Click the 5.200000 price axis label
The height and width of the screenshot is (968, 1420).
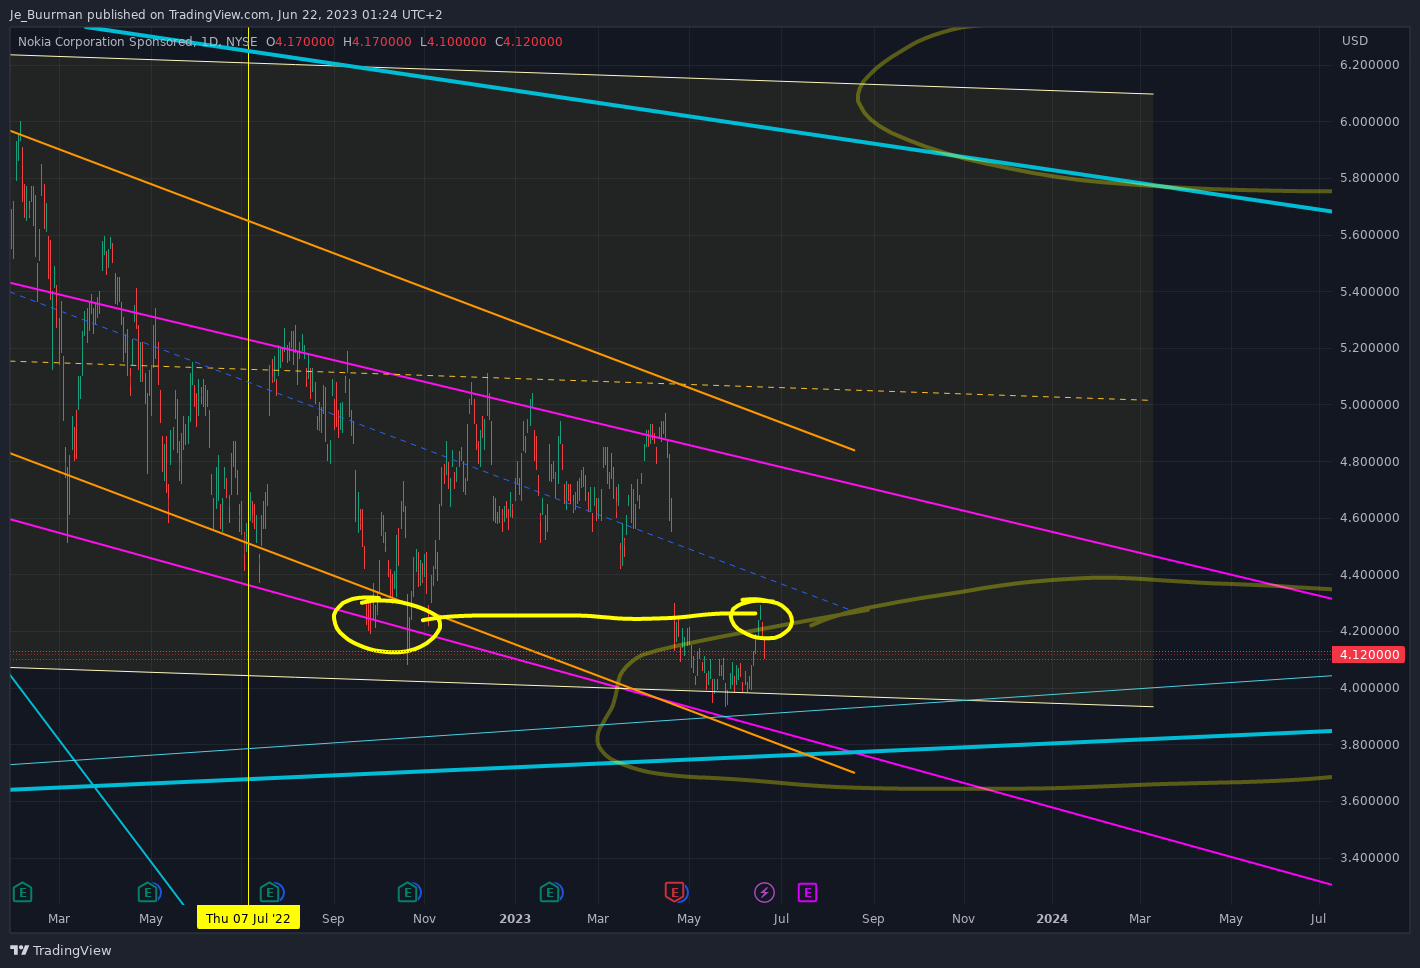[1369, 348]
